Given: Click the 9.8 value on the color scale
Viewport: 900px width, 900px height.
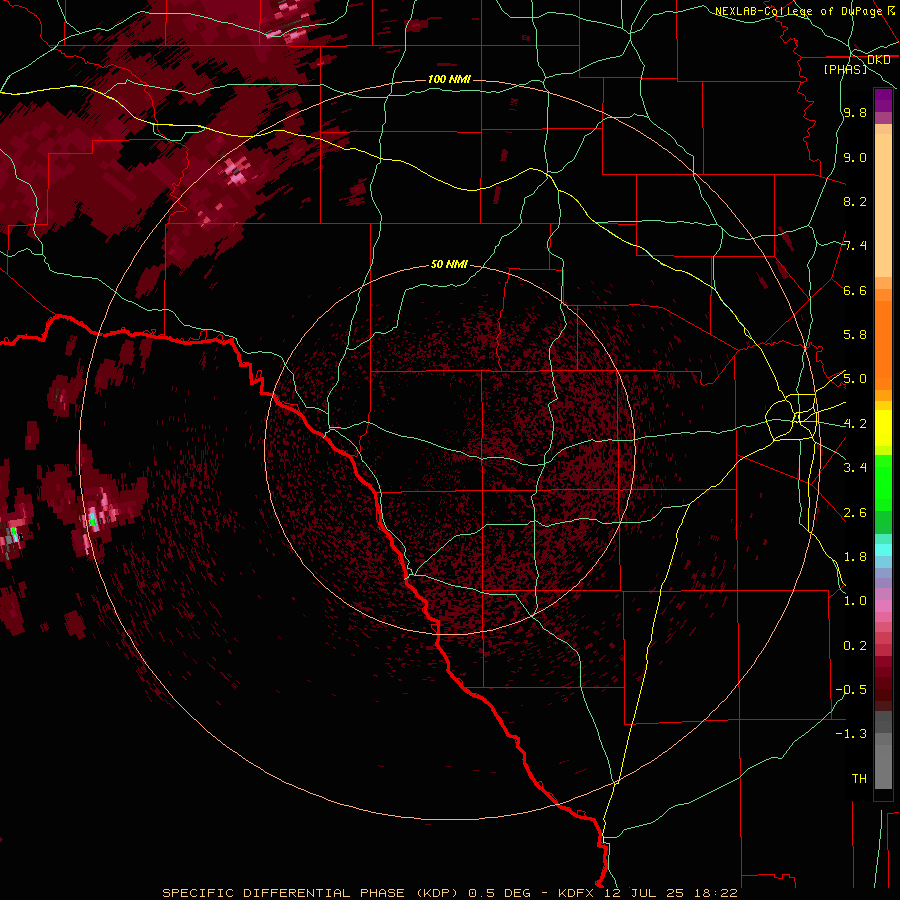Looking at the screenshot, I should (x=855, y=112).
